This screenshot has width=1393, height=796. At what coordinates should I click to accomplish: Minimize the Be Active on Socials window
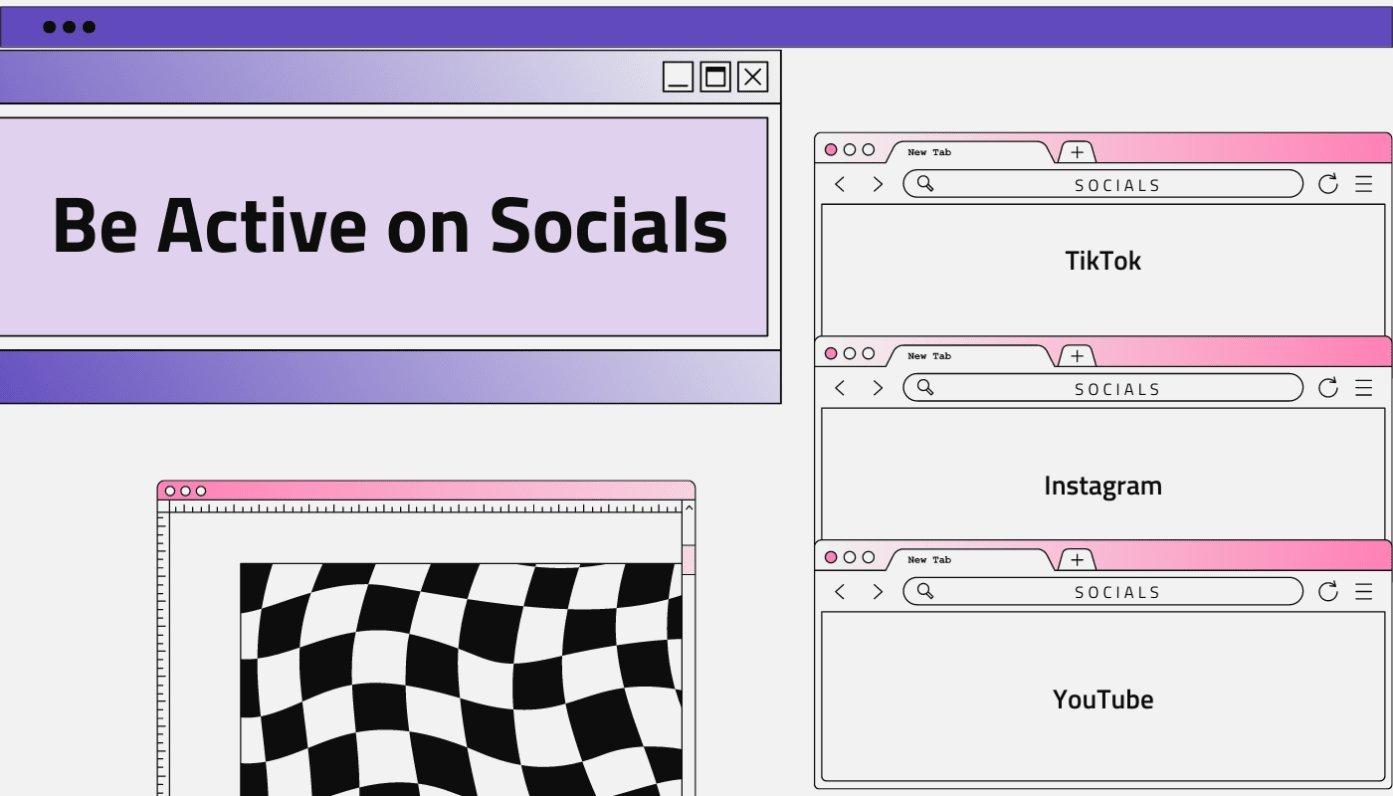point(678,77)
